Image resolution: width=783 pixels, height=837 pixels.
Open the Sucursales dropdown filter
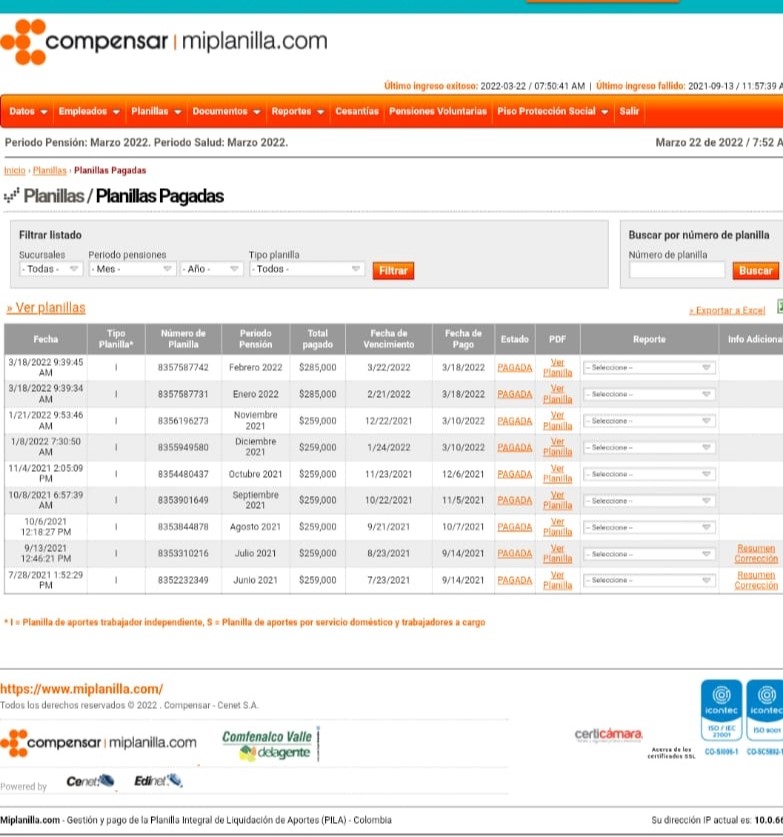point(51,269)
